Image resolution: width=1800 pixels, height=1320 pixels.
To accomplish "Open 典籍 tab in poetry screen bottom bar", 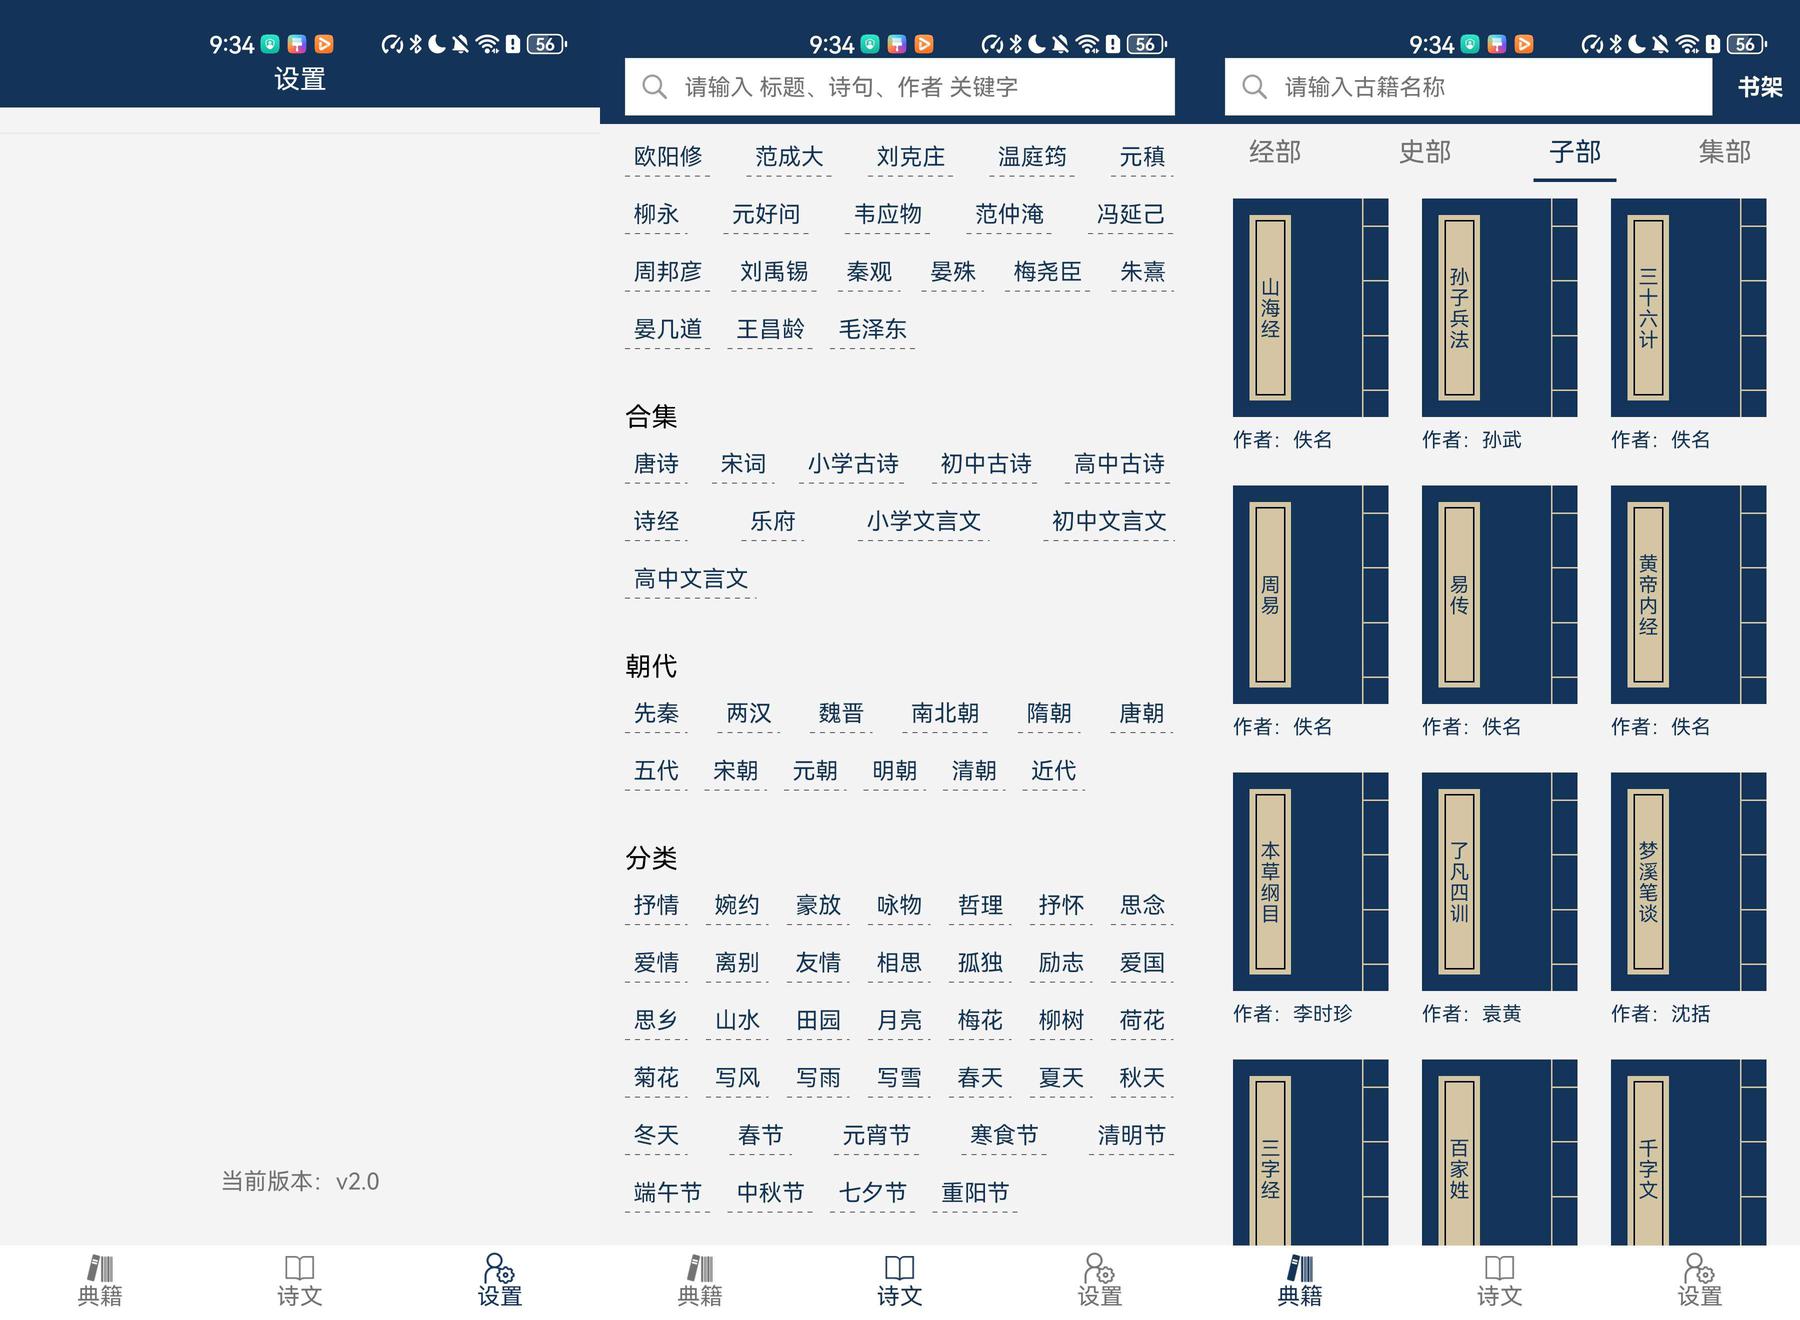I will (x=700, y=1281).
